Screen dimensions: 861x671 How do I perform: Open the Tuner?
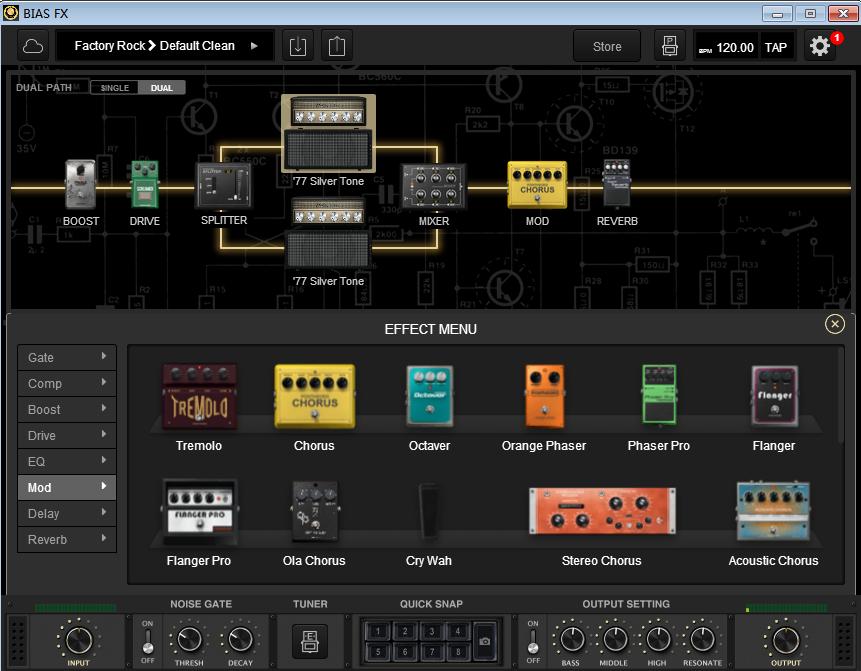pos(310,641)
